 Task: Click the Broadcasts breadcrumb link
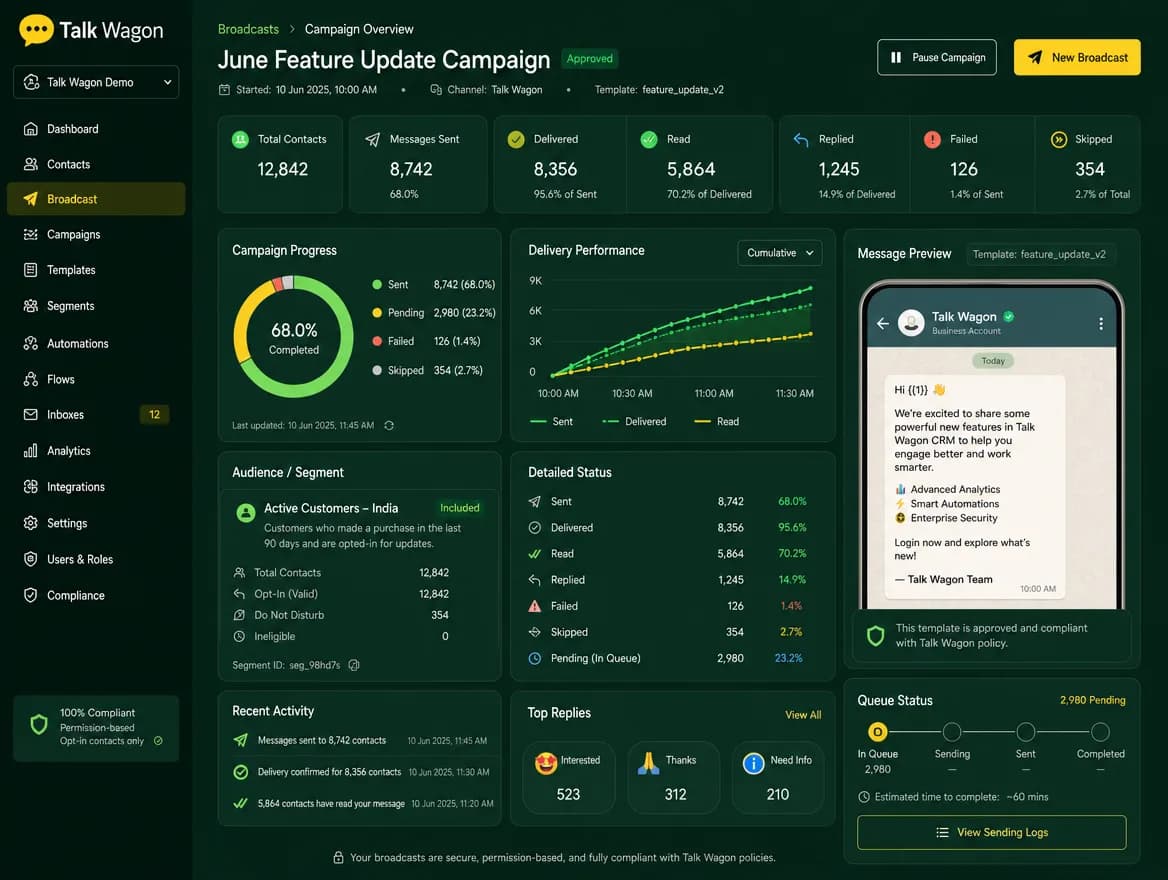[x=248, y=29]
